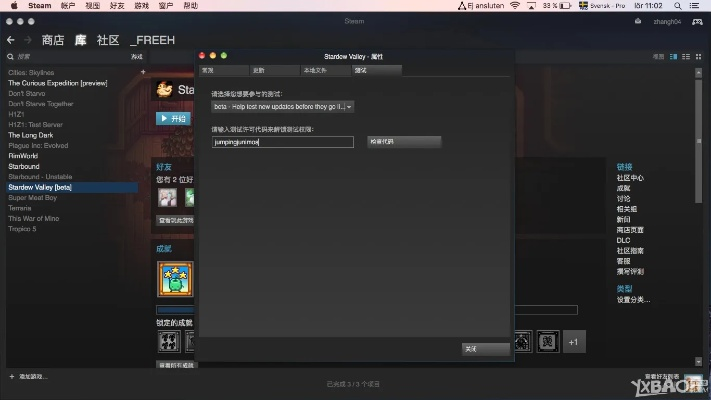Click the blue 开始 play button
The width and height of the screenshot is (711, 400).
(173, 118)
